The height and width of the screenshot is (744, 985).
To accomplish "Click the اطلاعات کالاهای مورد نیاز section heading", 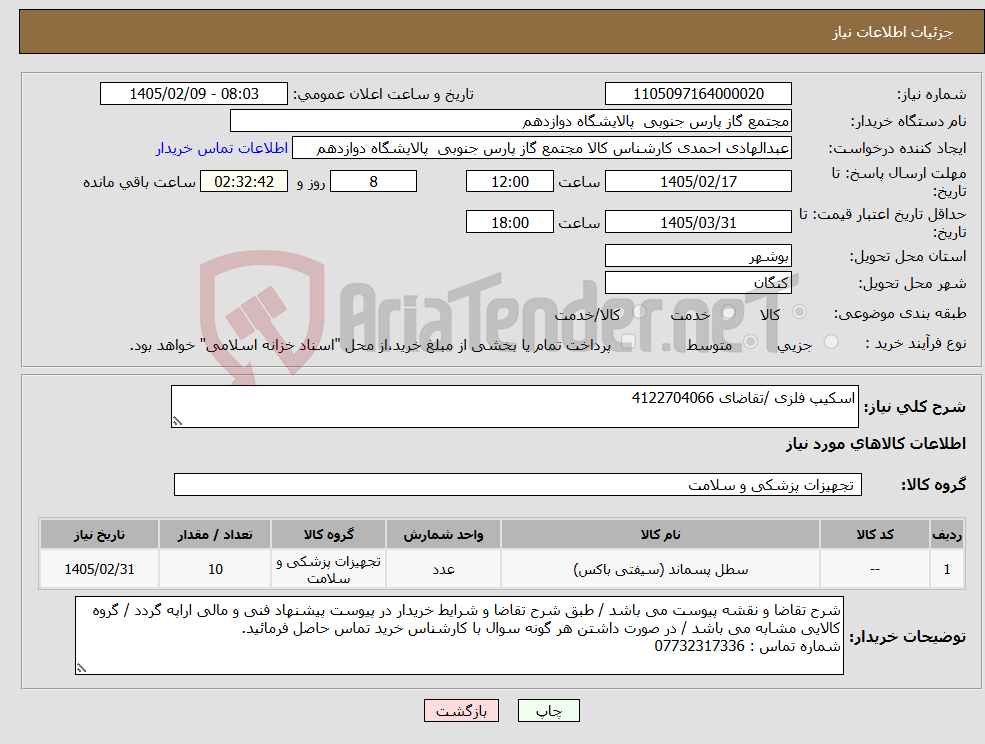I will pyautogui.click(x=876, y=444).
